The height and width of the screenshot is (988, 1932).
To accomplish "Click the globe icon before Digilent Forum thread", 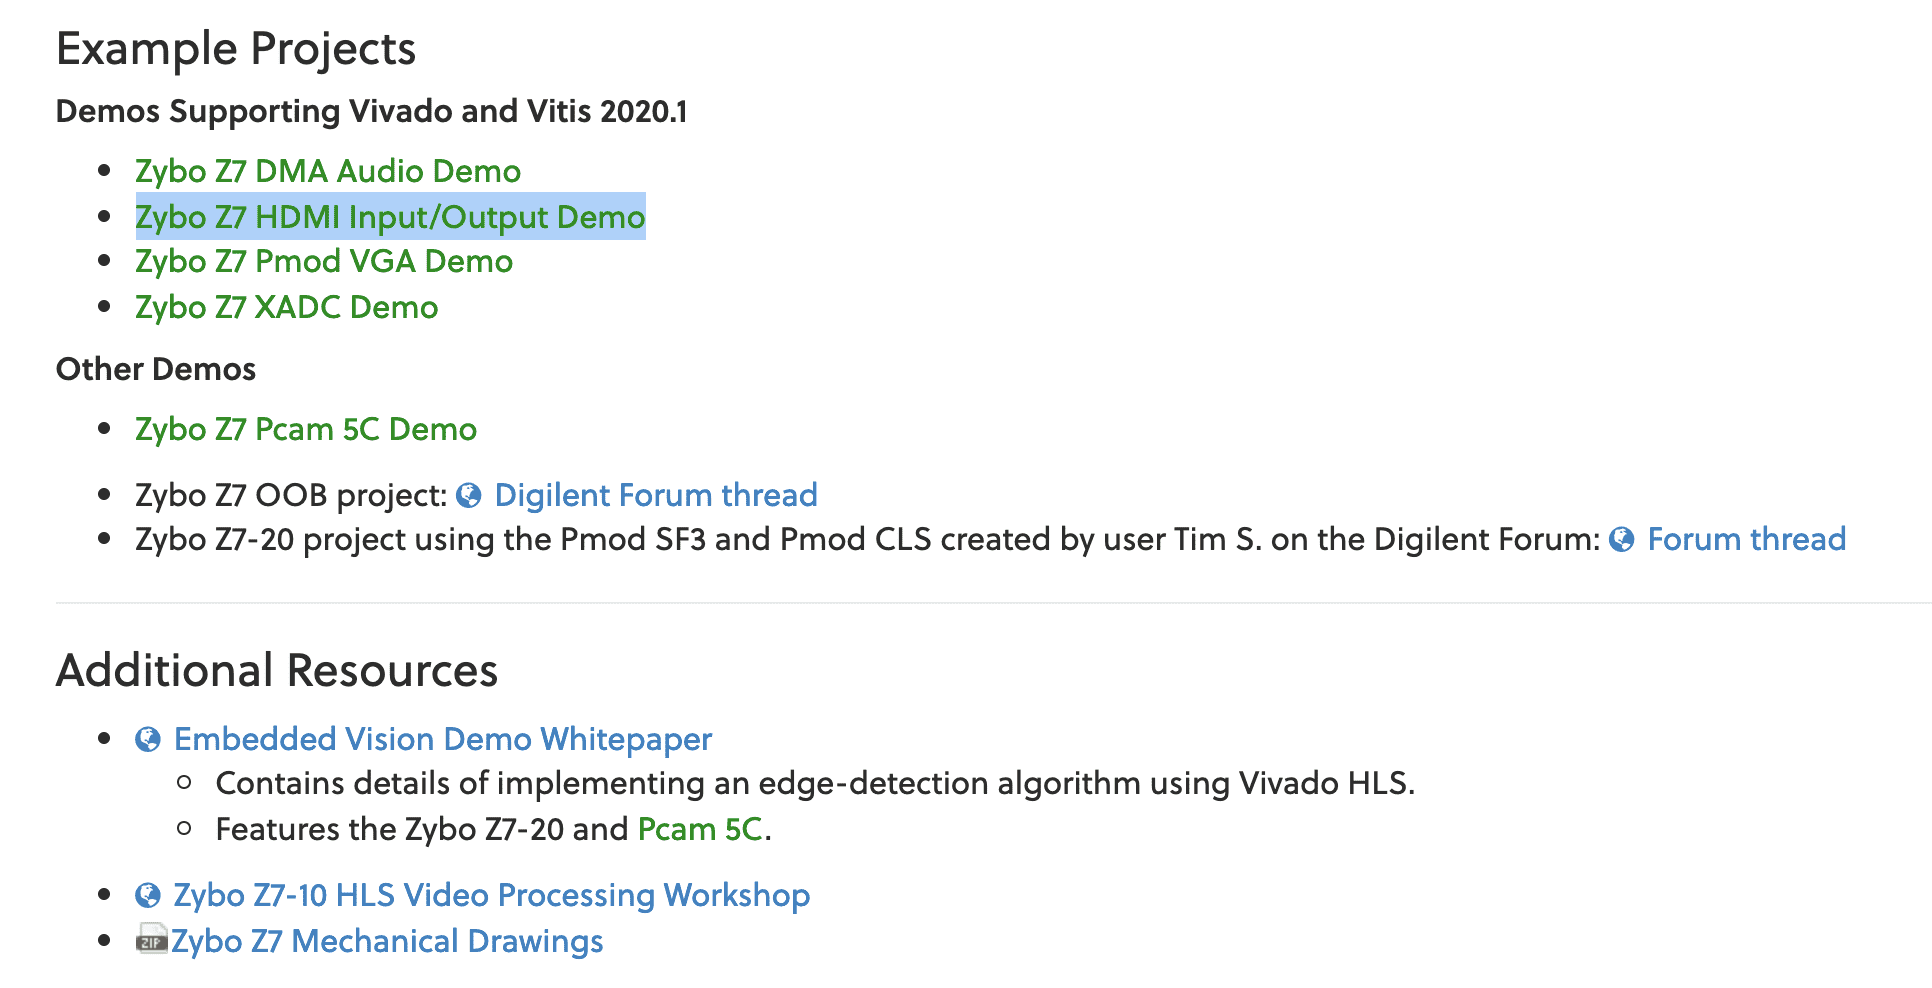I will click(469, 496).
